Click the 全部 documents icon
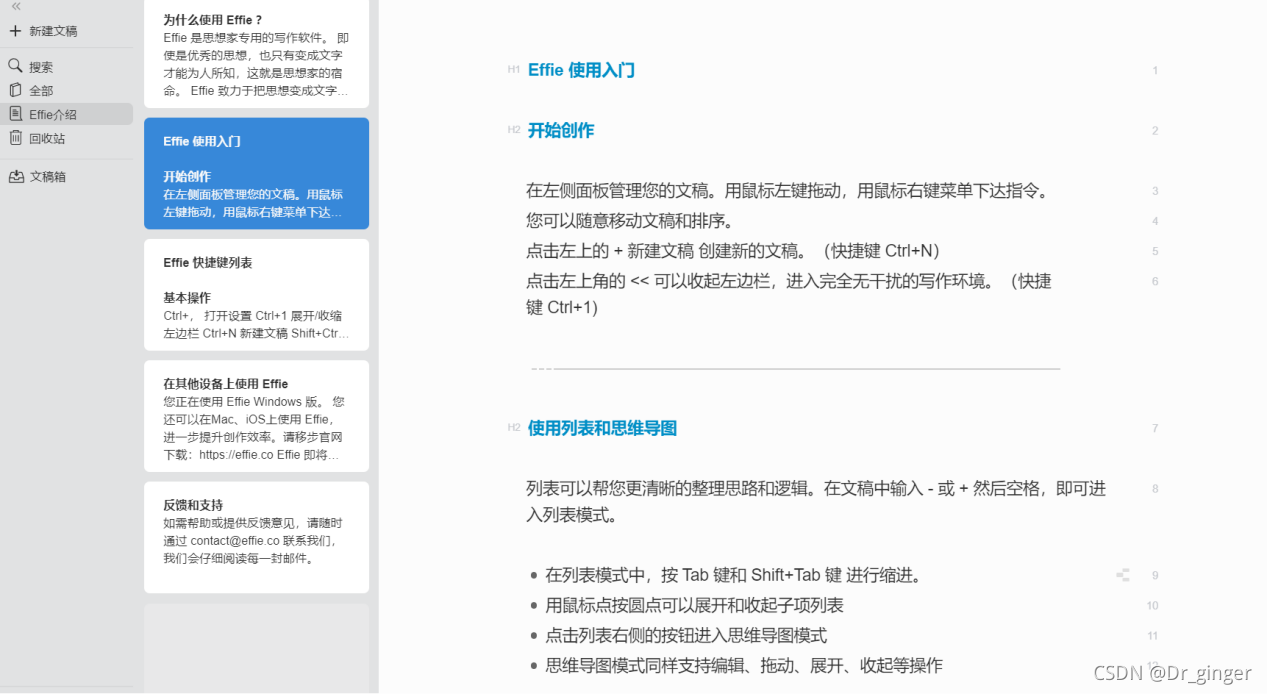Viewport: 1267px width, 694px height. point(15,90)
